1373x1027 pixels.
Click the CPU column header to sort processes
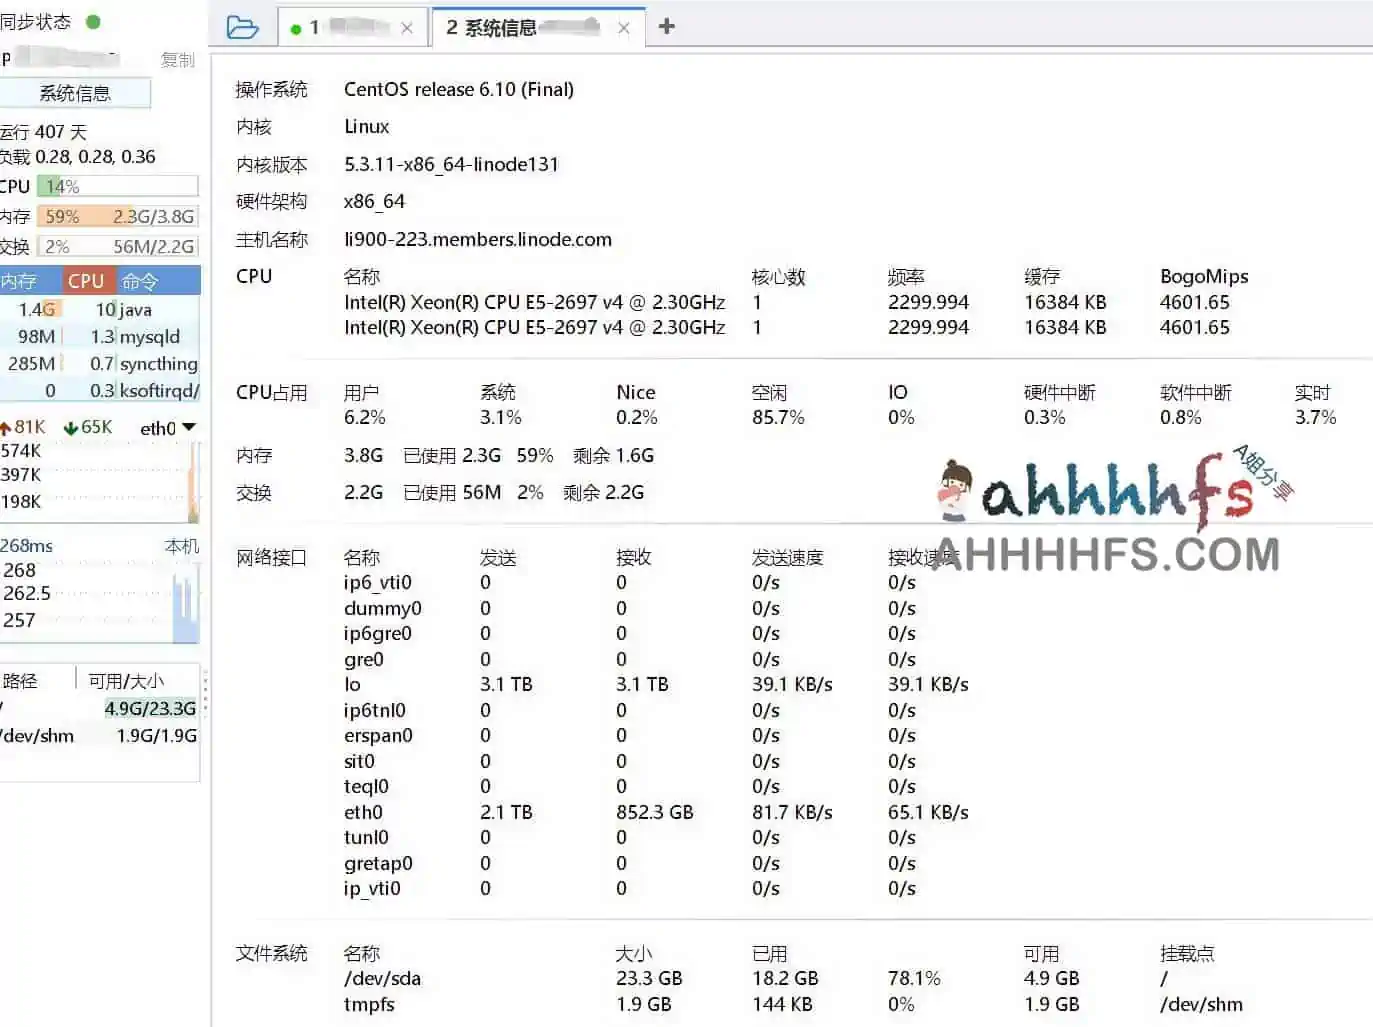86,281
